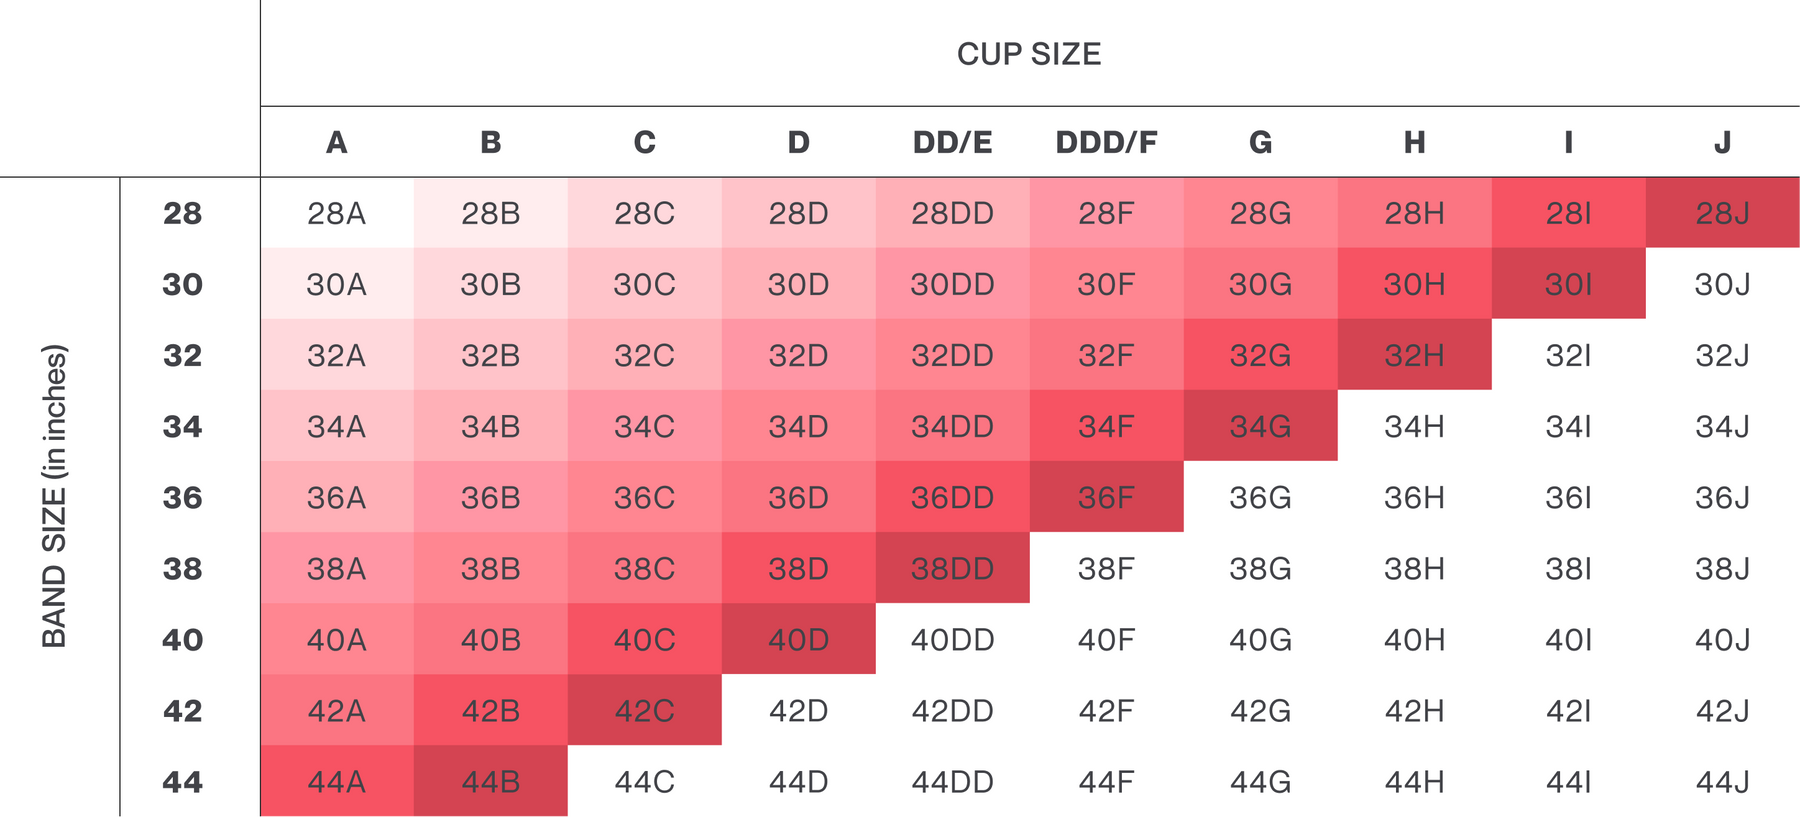Click the DD/E column header
The image size is (1800, 817).
point(952,143)
